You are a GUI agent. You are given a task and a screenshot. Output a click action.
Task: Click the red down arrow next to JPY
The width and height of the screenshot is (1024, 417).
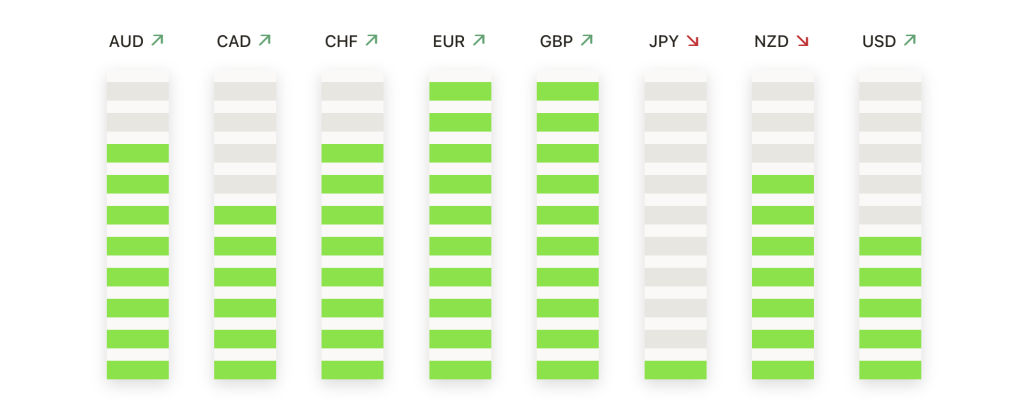[692, 41]
